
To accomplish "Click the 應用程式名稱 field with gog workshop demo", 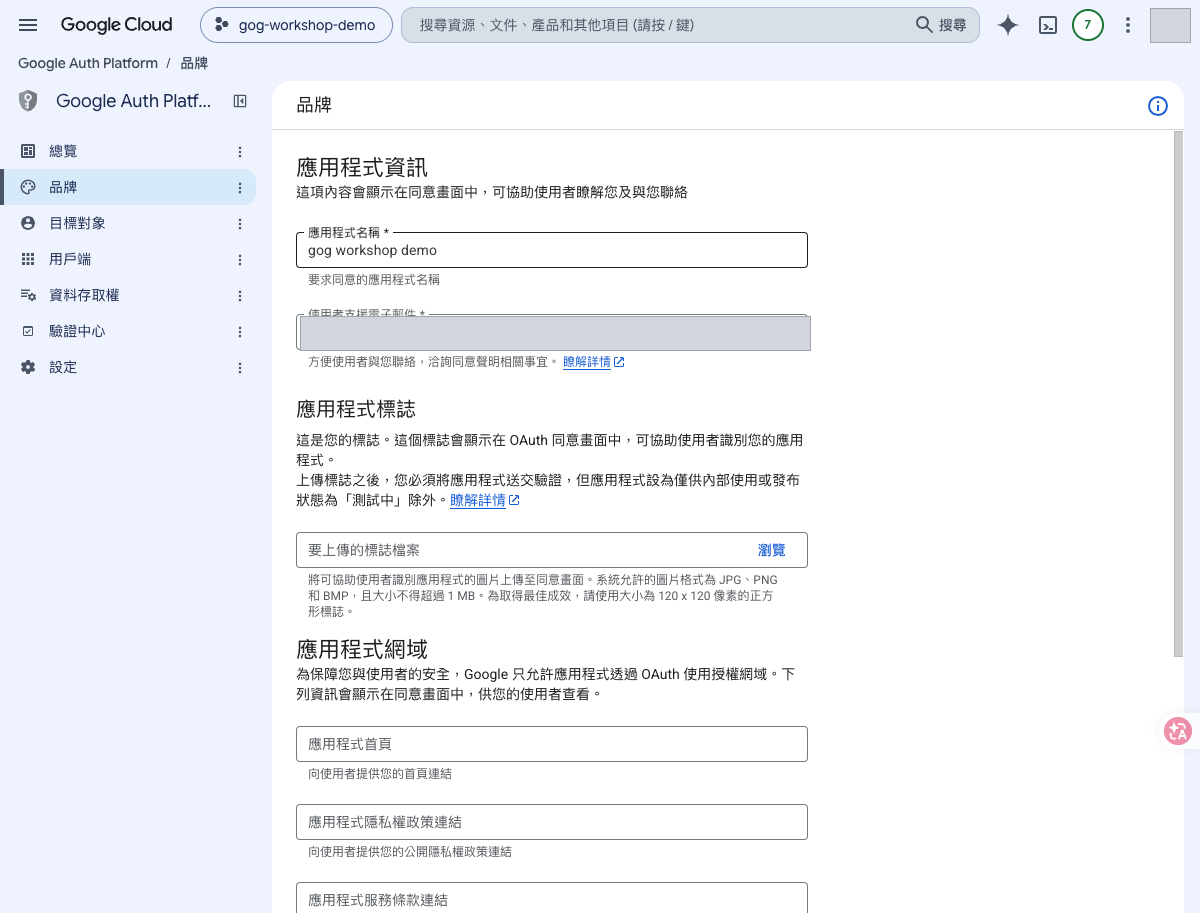I will [552, 250].
